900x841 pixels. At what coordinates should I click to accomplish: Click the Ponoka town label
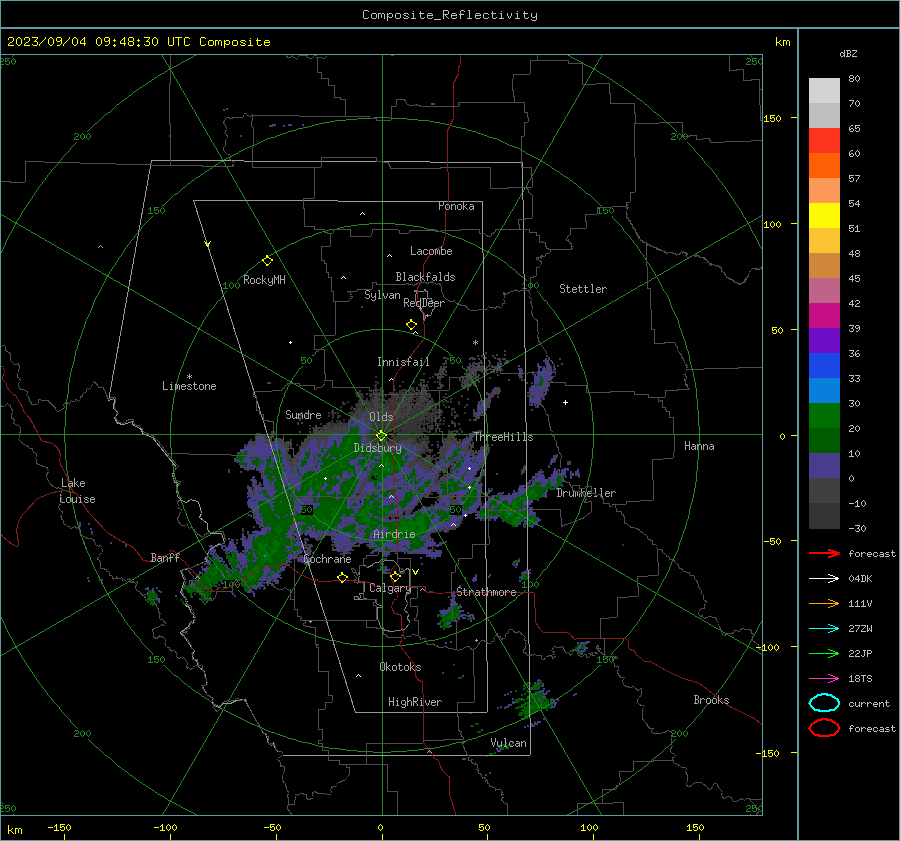pyautogui.click(x=456, y=206)
